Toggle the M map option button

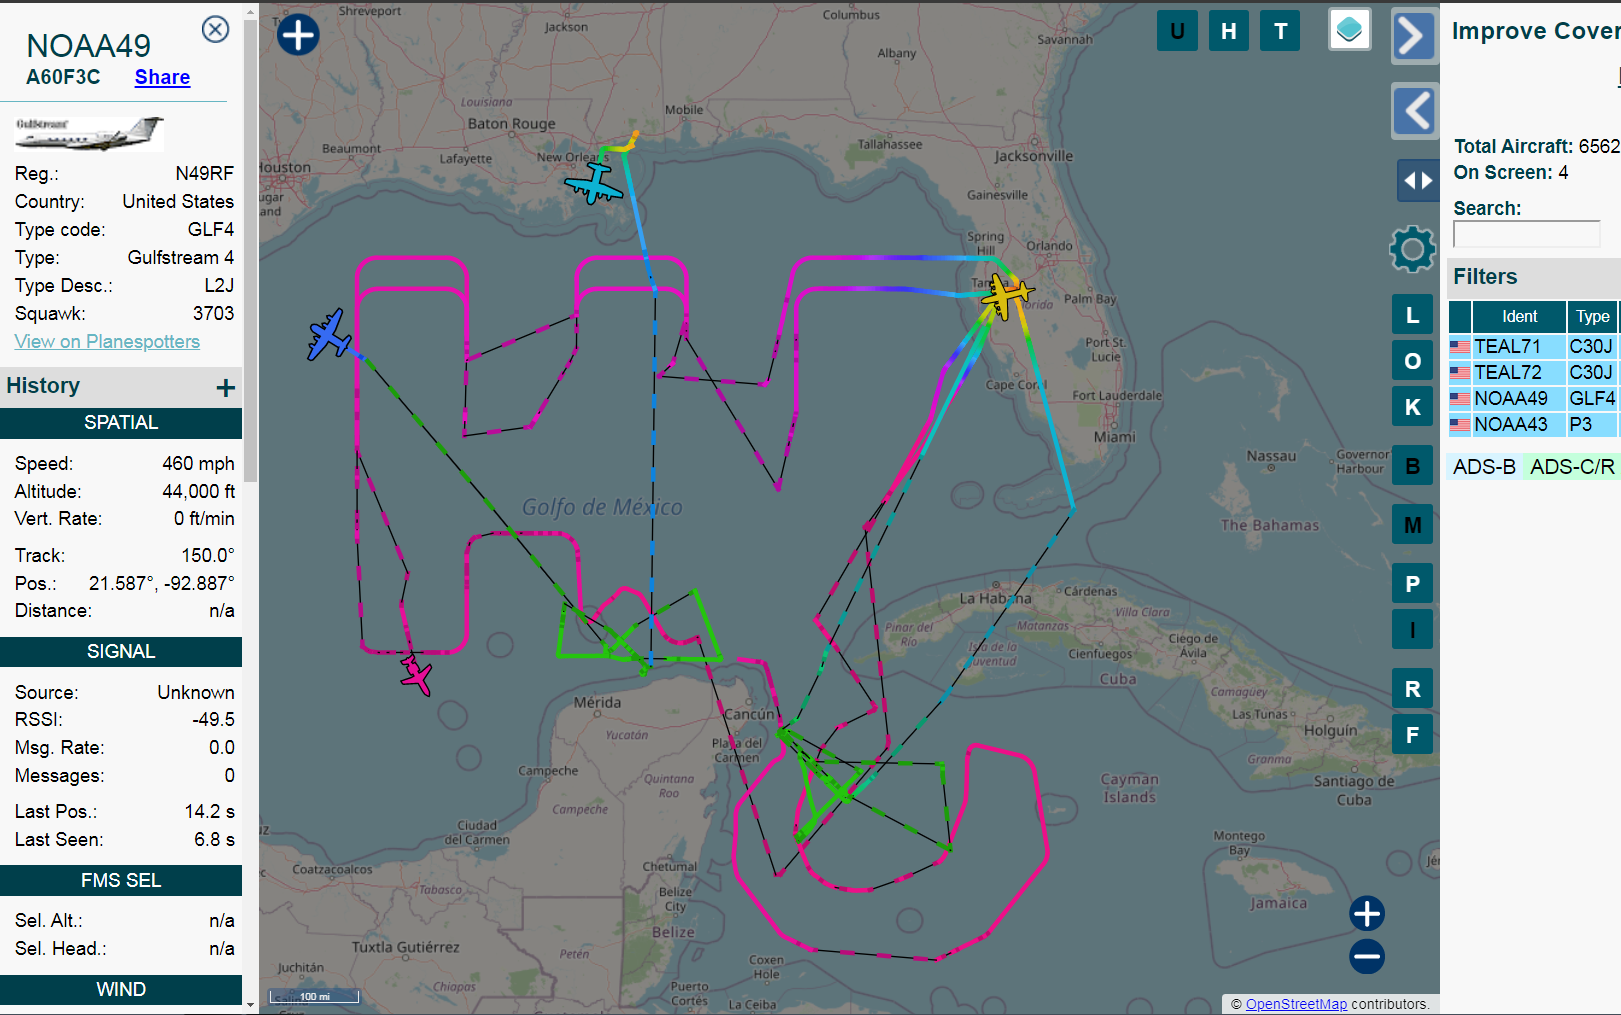pos(1412,525)
